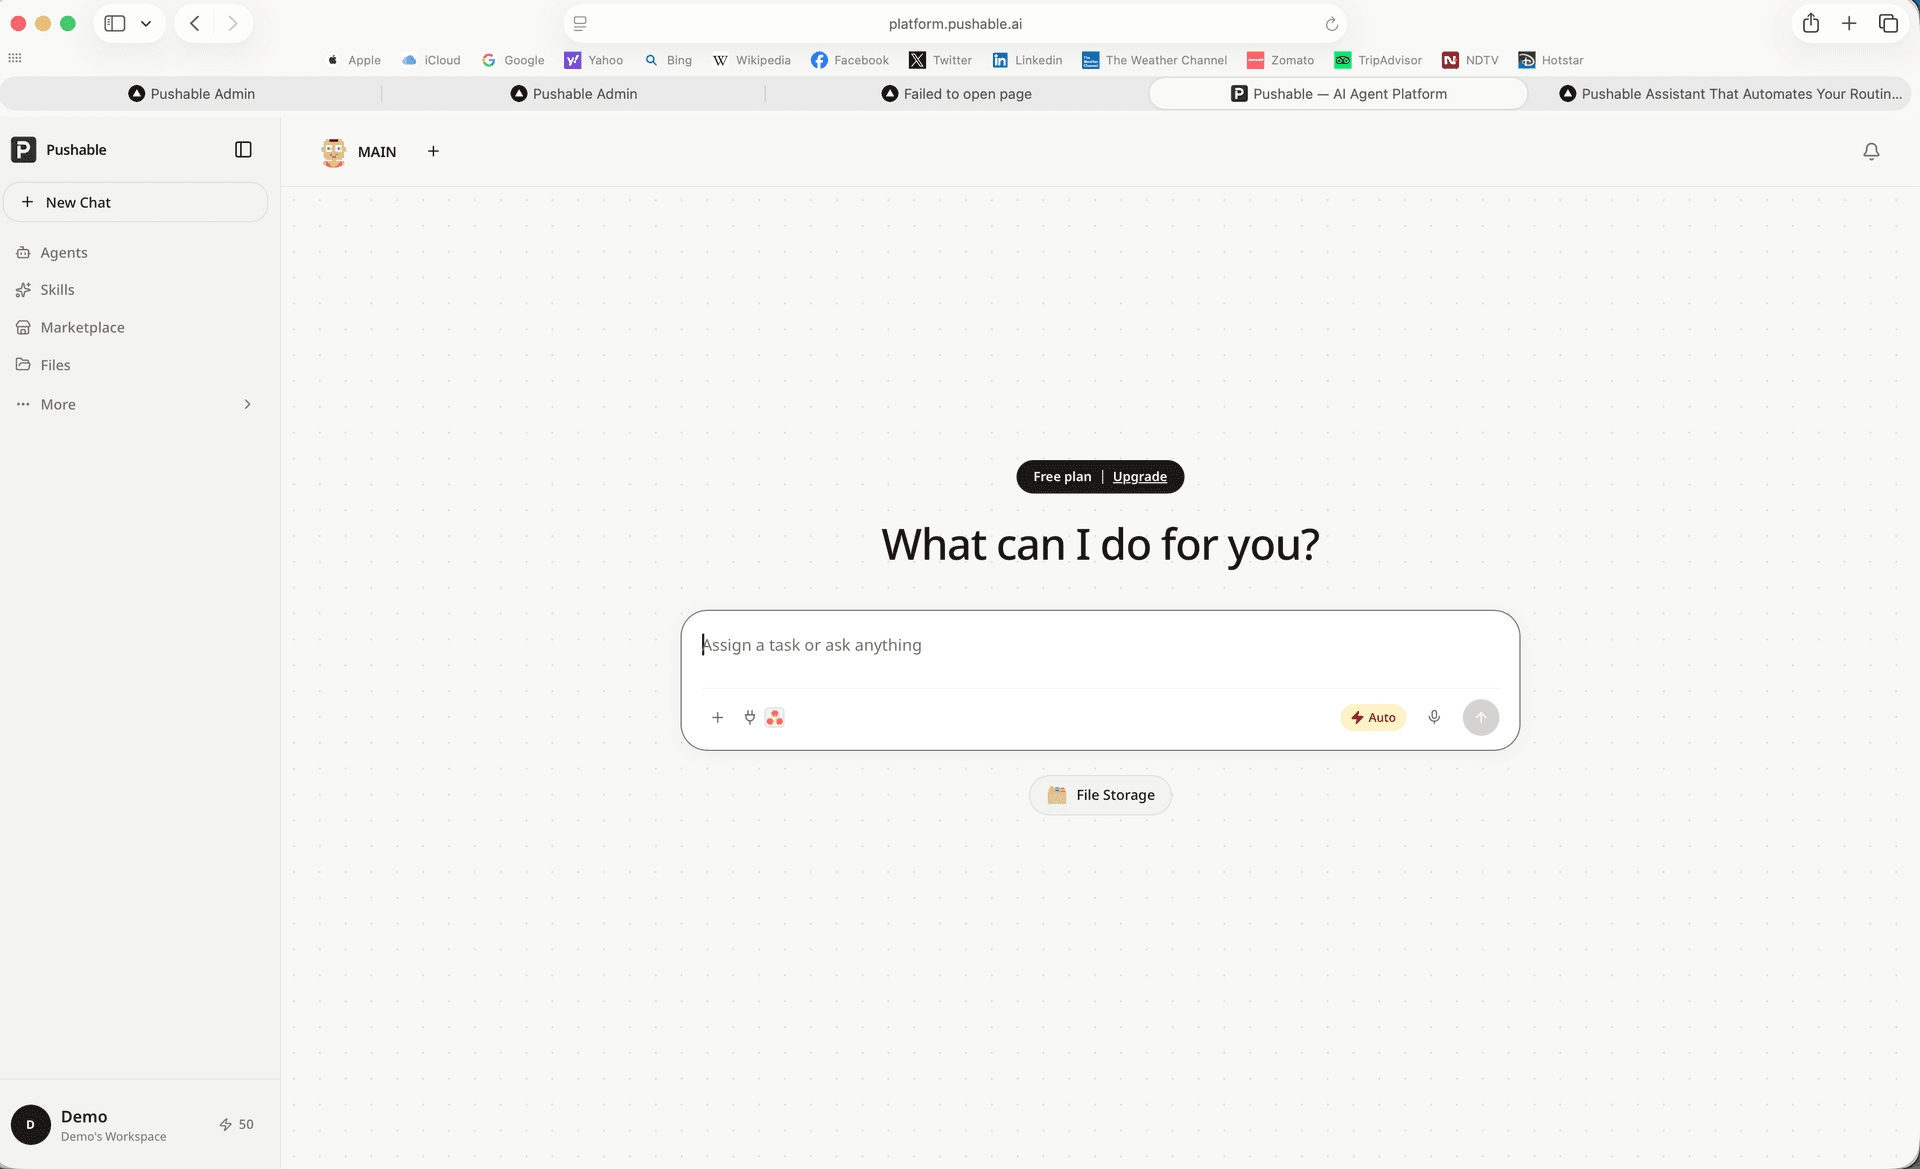
Task: Activate microphone voice input
Action: click(x=1434, y=717)
